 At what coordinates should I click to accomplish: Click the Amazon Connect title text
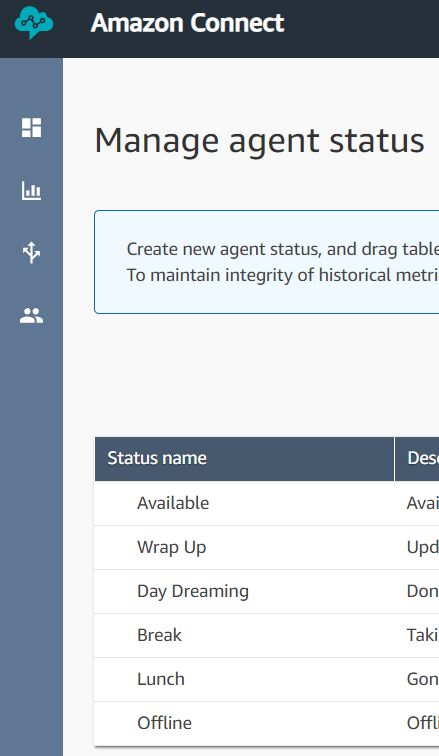pos(187,23)
